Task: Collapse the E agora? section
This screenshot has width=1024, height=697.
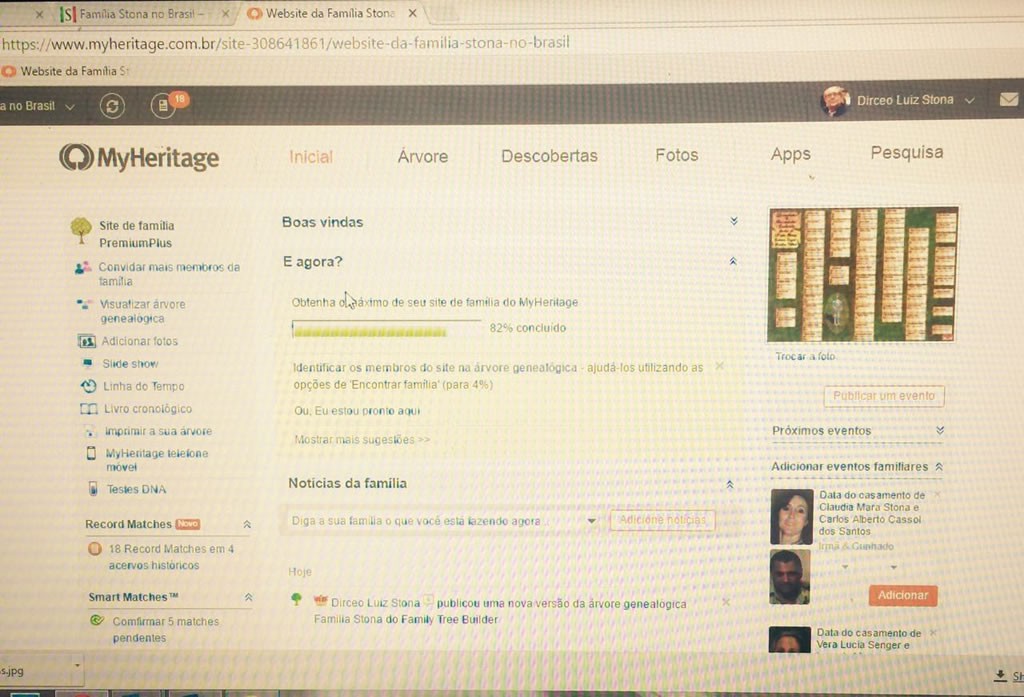Action: click(x=733, y=261)
